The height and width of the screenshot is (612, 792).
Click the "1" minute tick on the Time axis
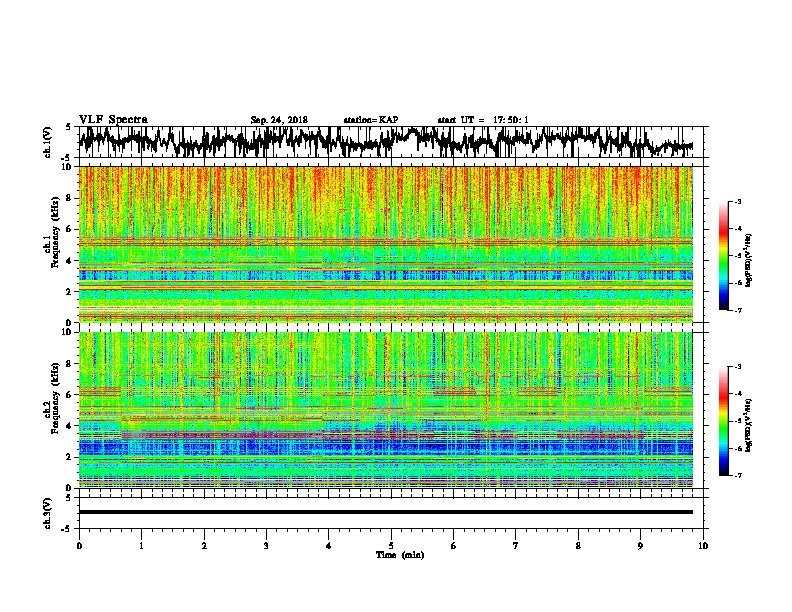(141, 546)
